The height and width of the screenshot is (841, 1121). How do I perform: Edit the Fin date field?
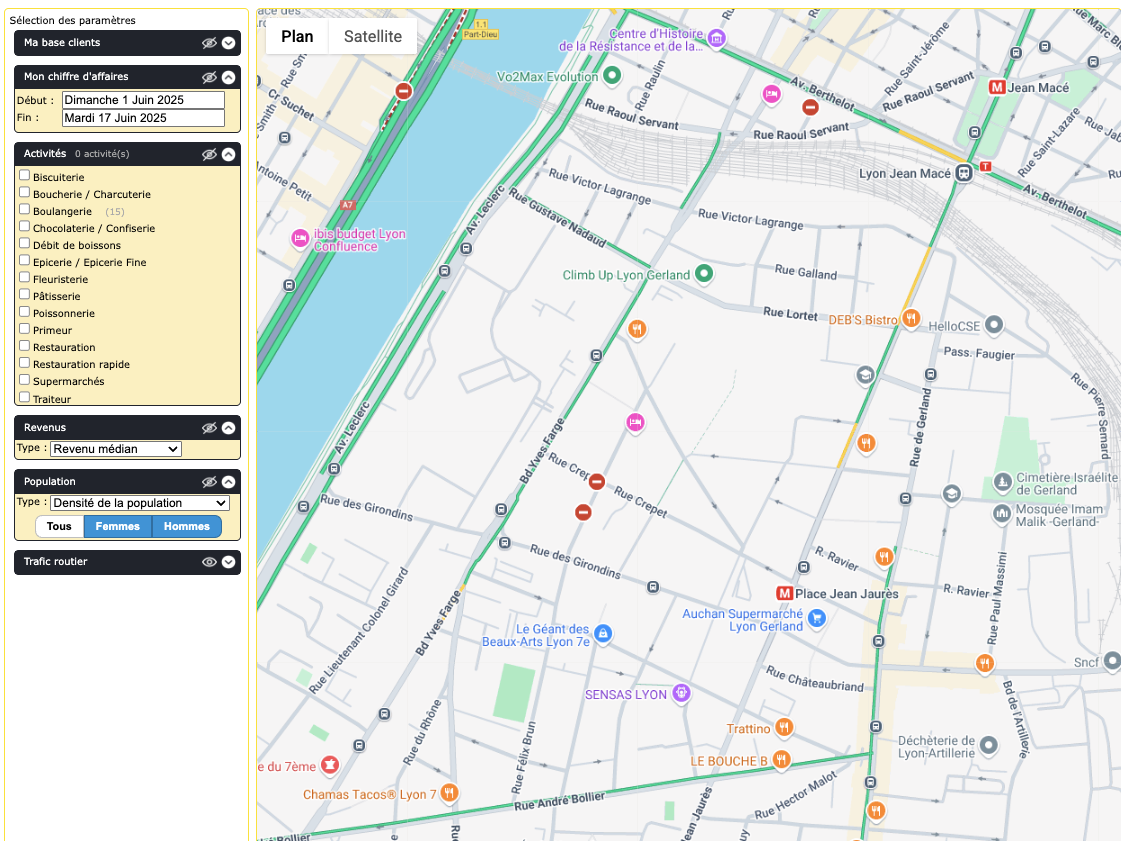(143, 118)
